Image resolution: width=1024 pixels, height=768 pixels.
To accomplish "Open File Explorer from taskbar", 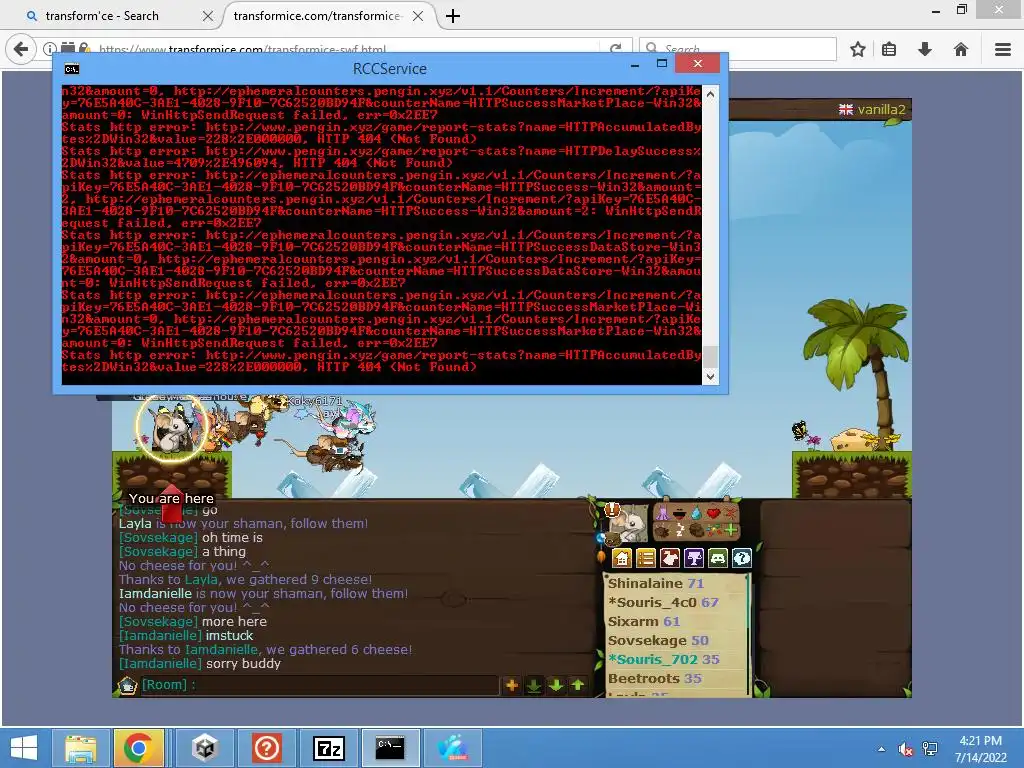I will tap(81, 748).
